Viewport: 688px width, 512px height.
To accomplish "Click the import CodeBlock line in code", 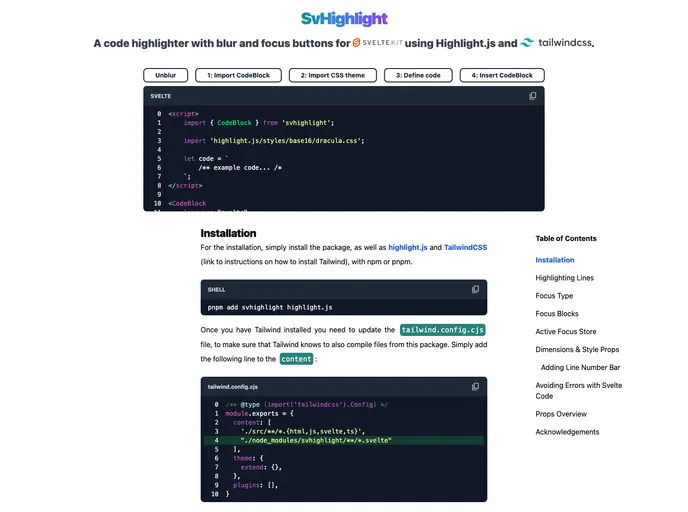I will pos(259,123).
